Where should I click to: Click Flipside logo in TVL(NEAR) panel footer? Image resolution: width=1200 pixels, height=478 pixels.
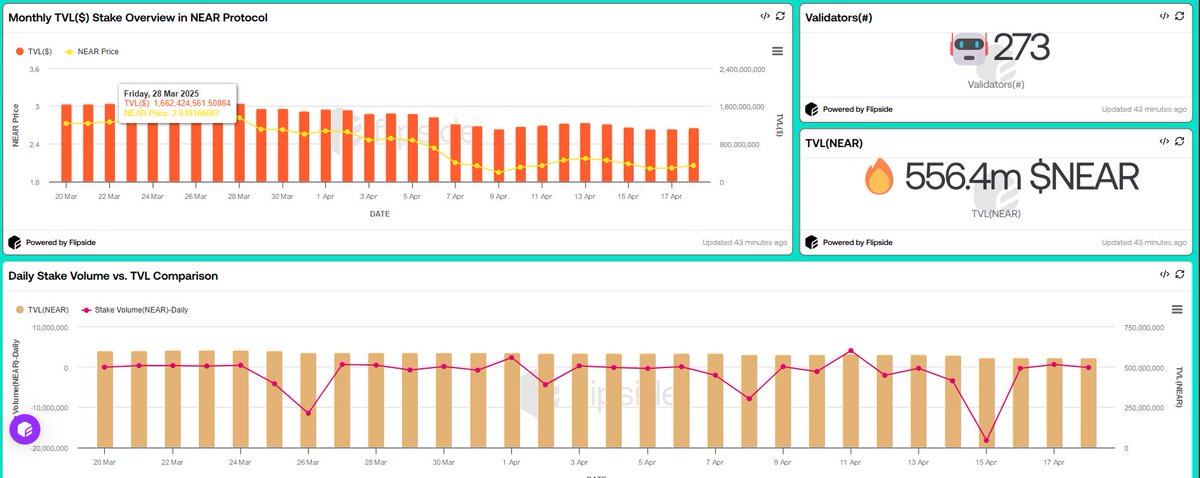(812, 242)
